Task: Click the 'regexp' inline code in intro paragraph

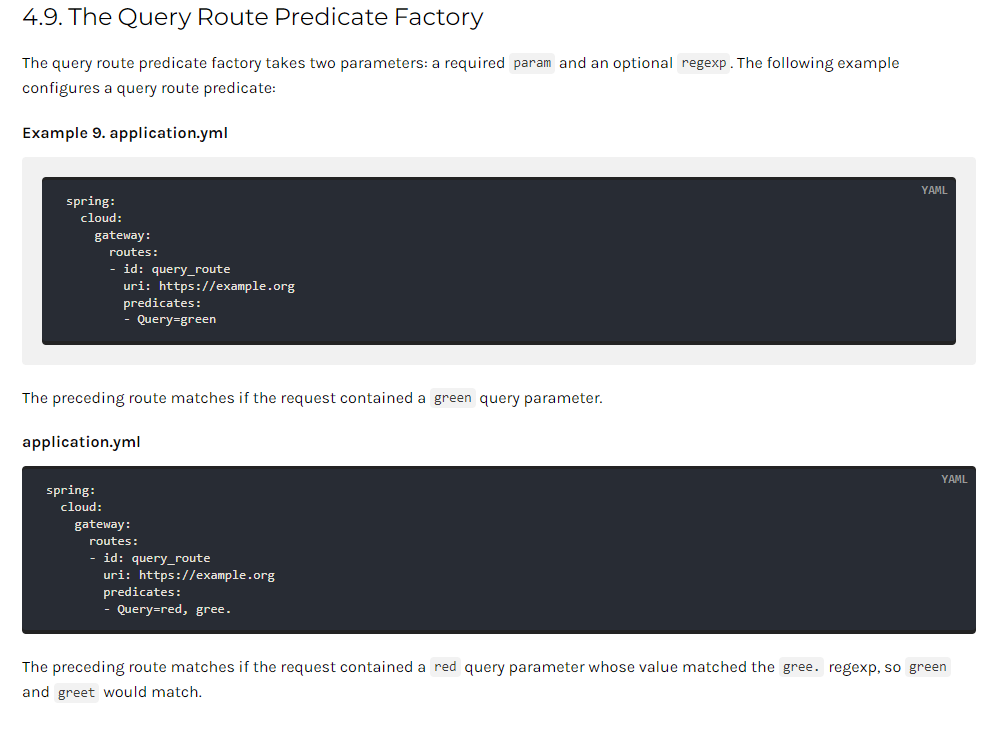Action: 703,63
